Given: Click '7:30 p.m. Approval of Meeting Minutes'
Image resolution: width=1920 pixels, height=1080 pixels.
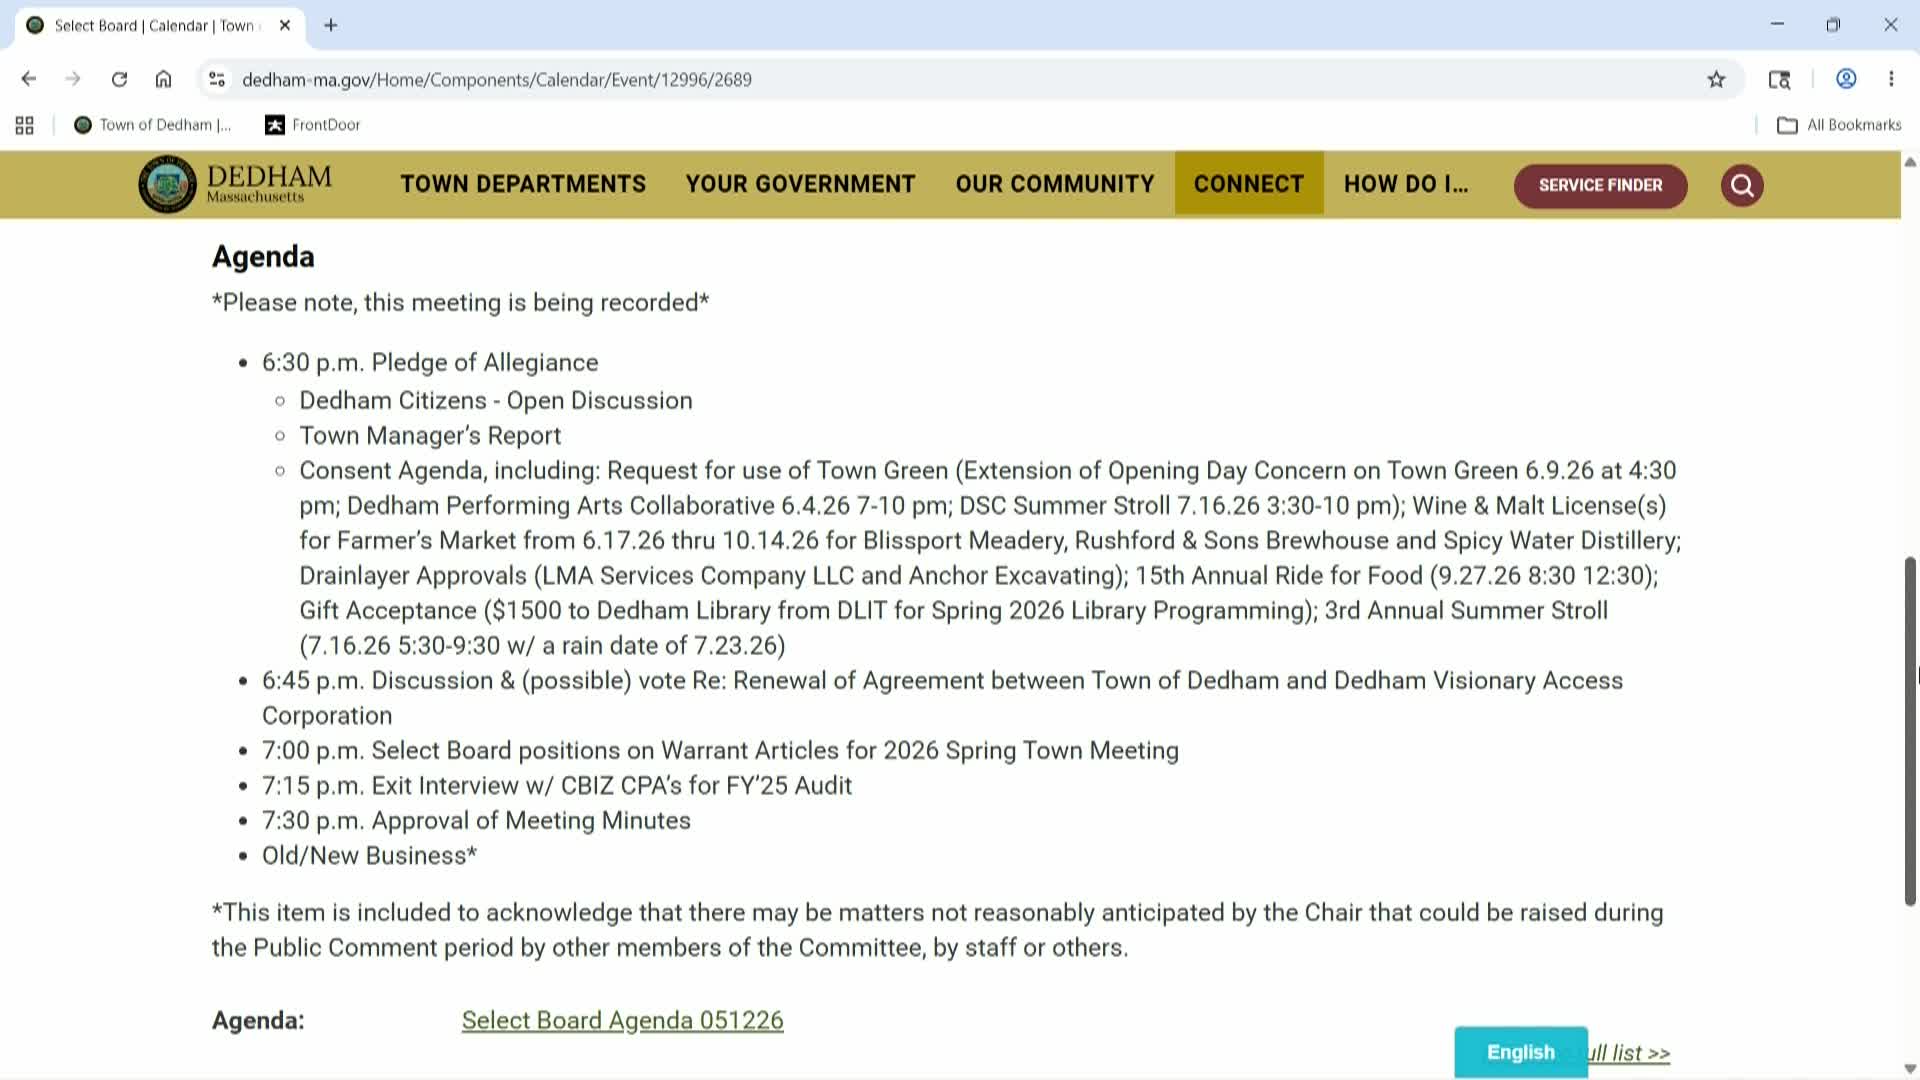Looking at the screenshot, I should tap(476, 820).
